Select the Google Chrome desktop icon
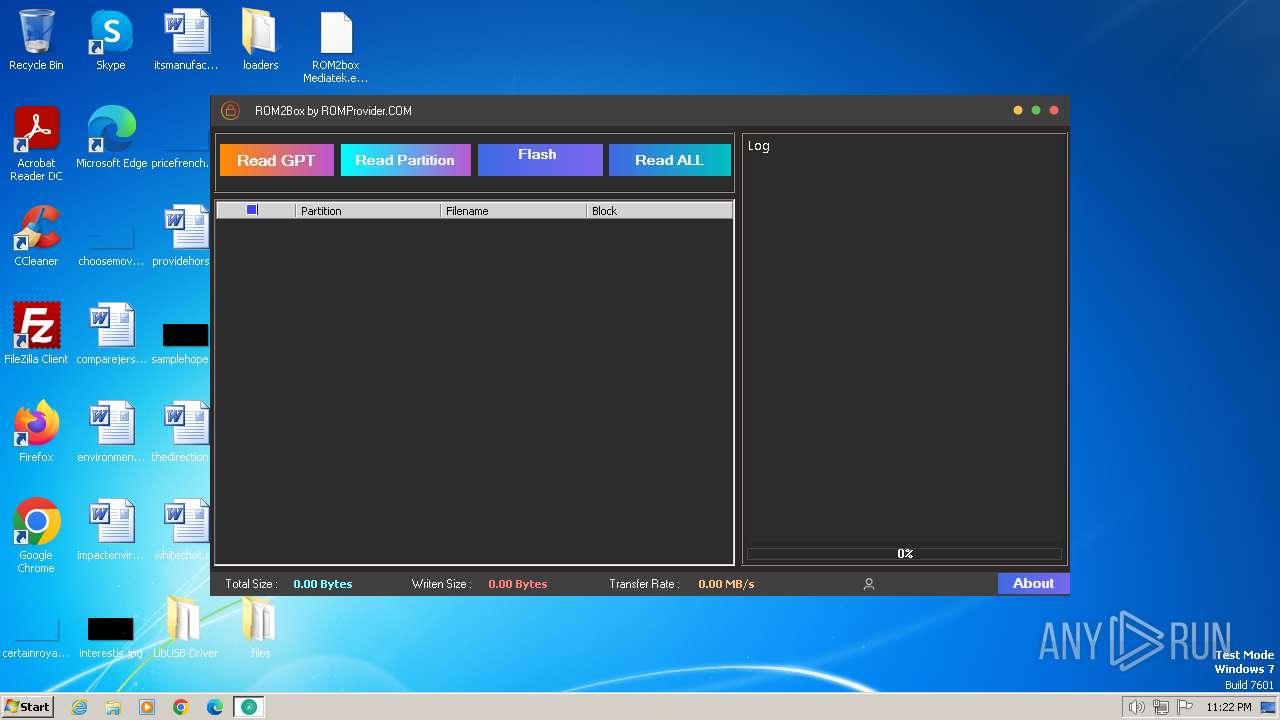The image size is (1280, 720). pyautogui.click(x=36, y=536)
